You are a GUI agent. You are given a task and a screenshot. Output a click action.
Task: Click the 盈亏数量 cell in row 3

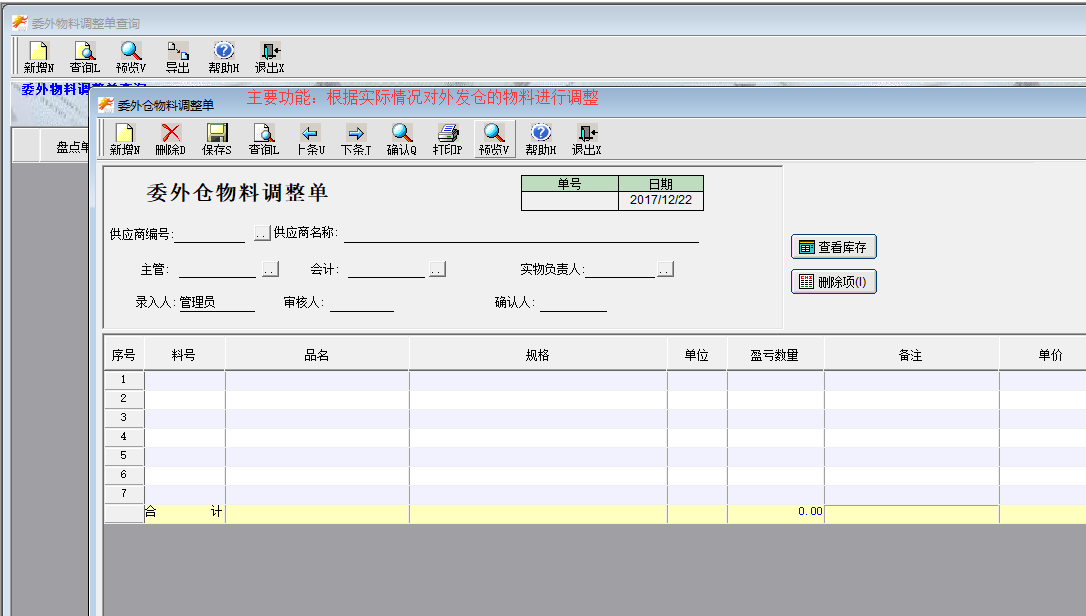(775, 418)
